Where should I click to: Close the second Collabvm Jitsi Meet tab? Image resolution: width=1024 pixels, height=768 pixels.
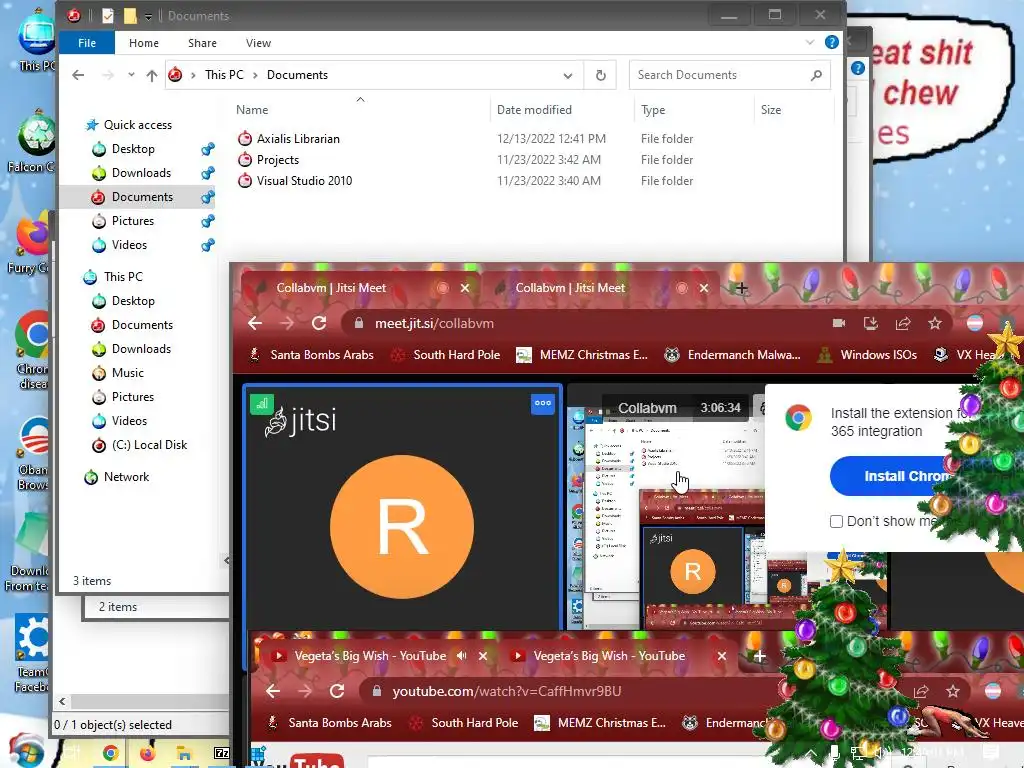point(704,288)
